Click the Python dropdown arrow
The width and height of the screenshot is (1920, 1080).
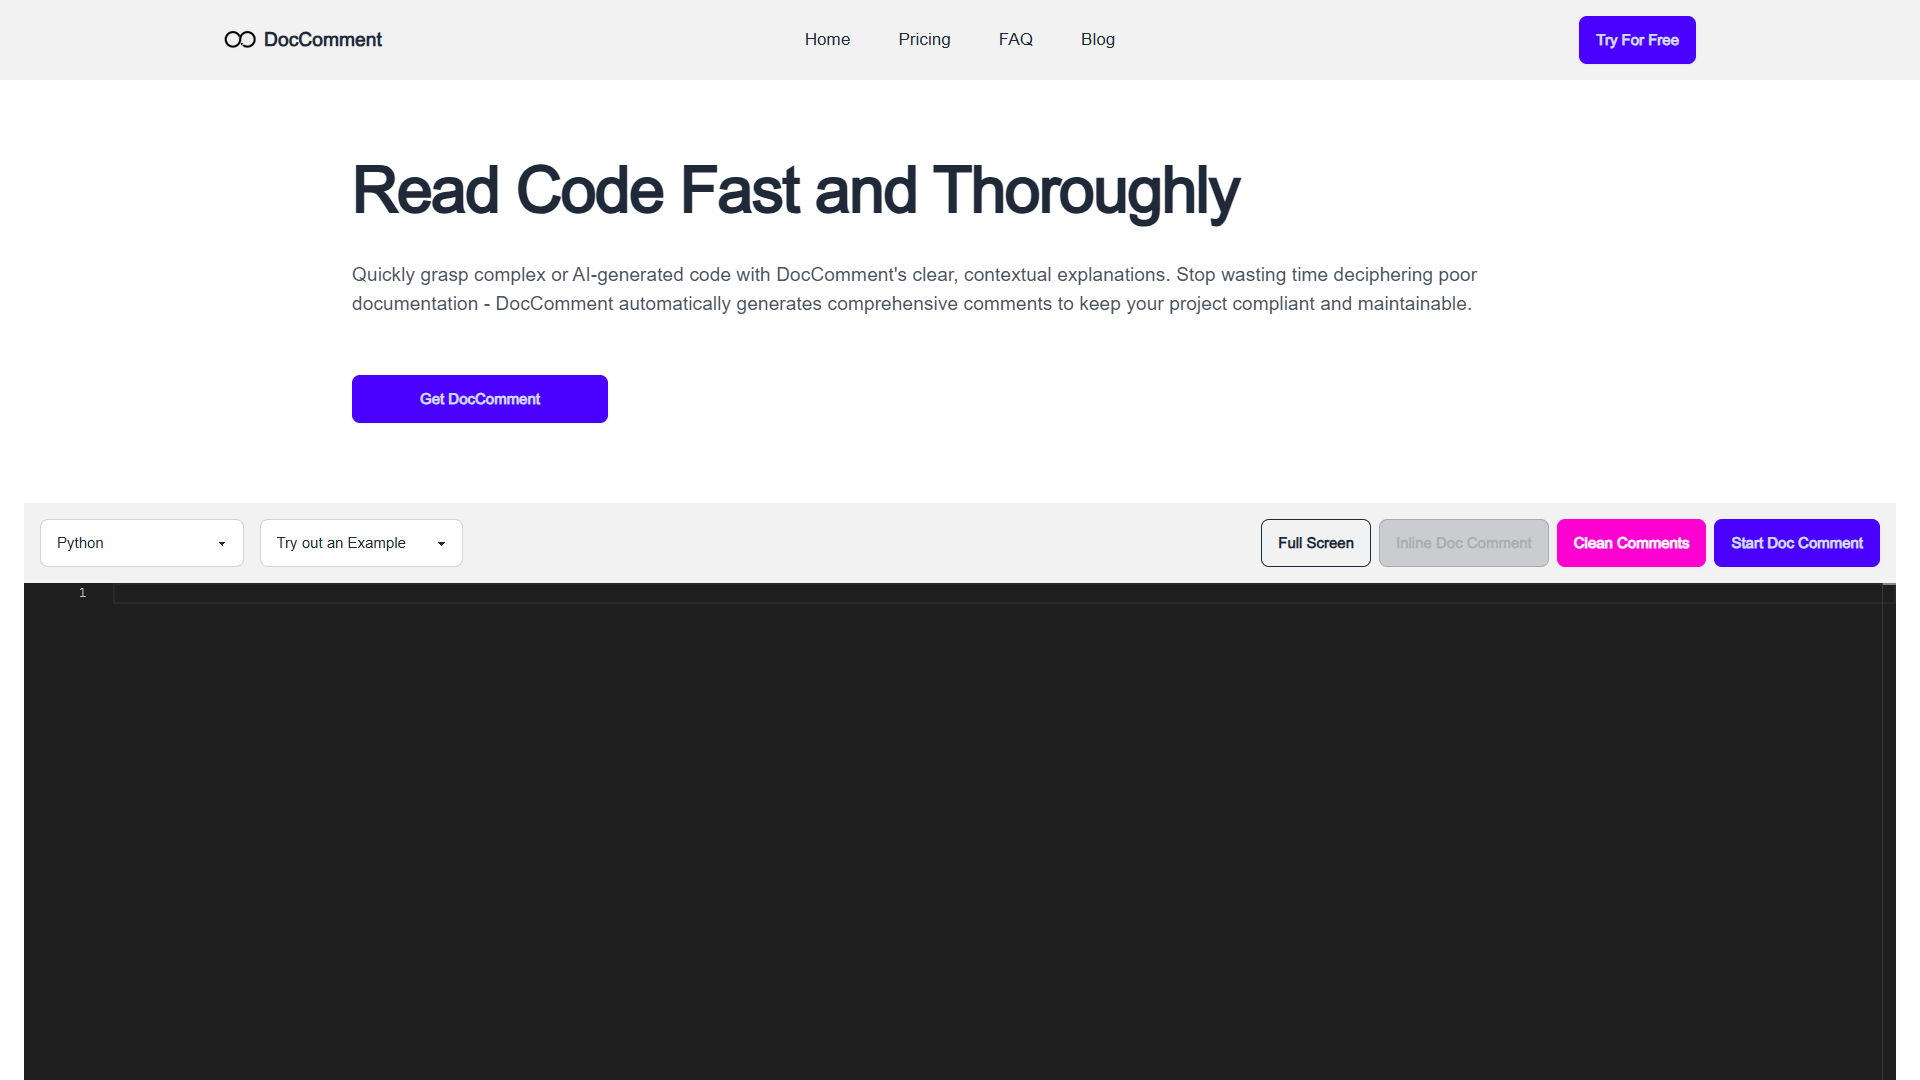click(x=222, y=544)
